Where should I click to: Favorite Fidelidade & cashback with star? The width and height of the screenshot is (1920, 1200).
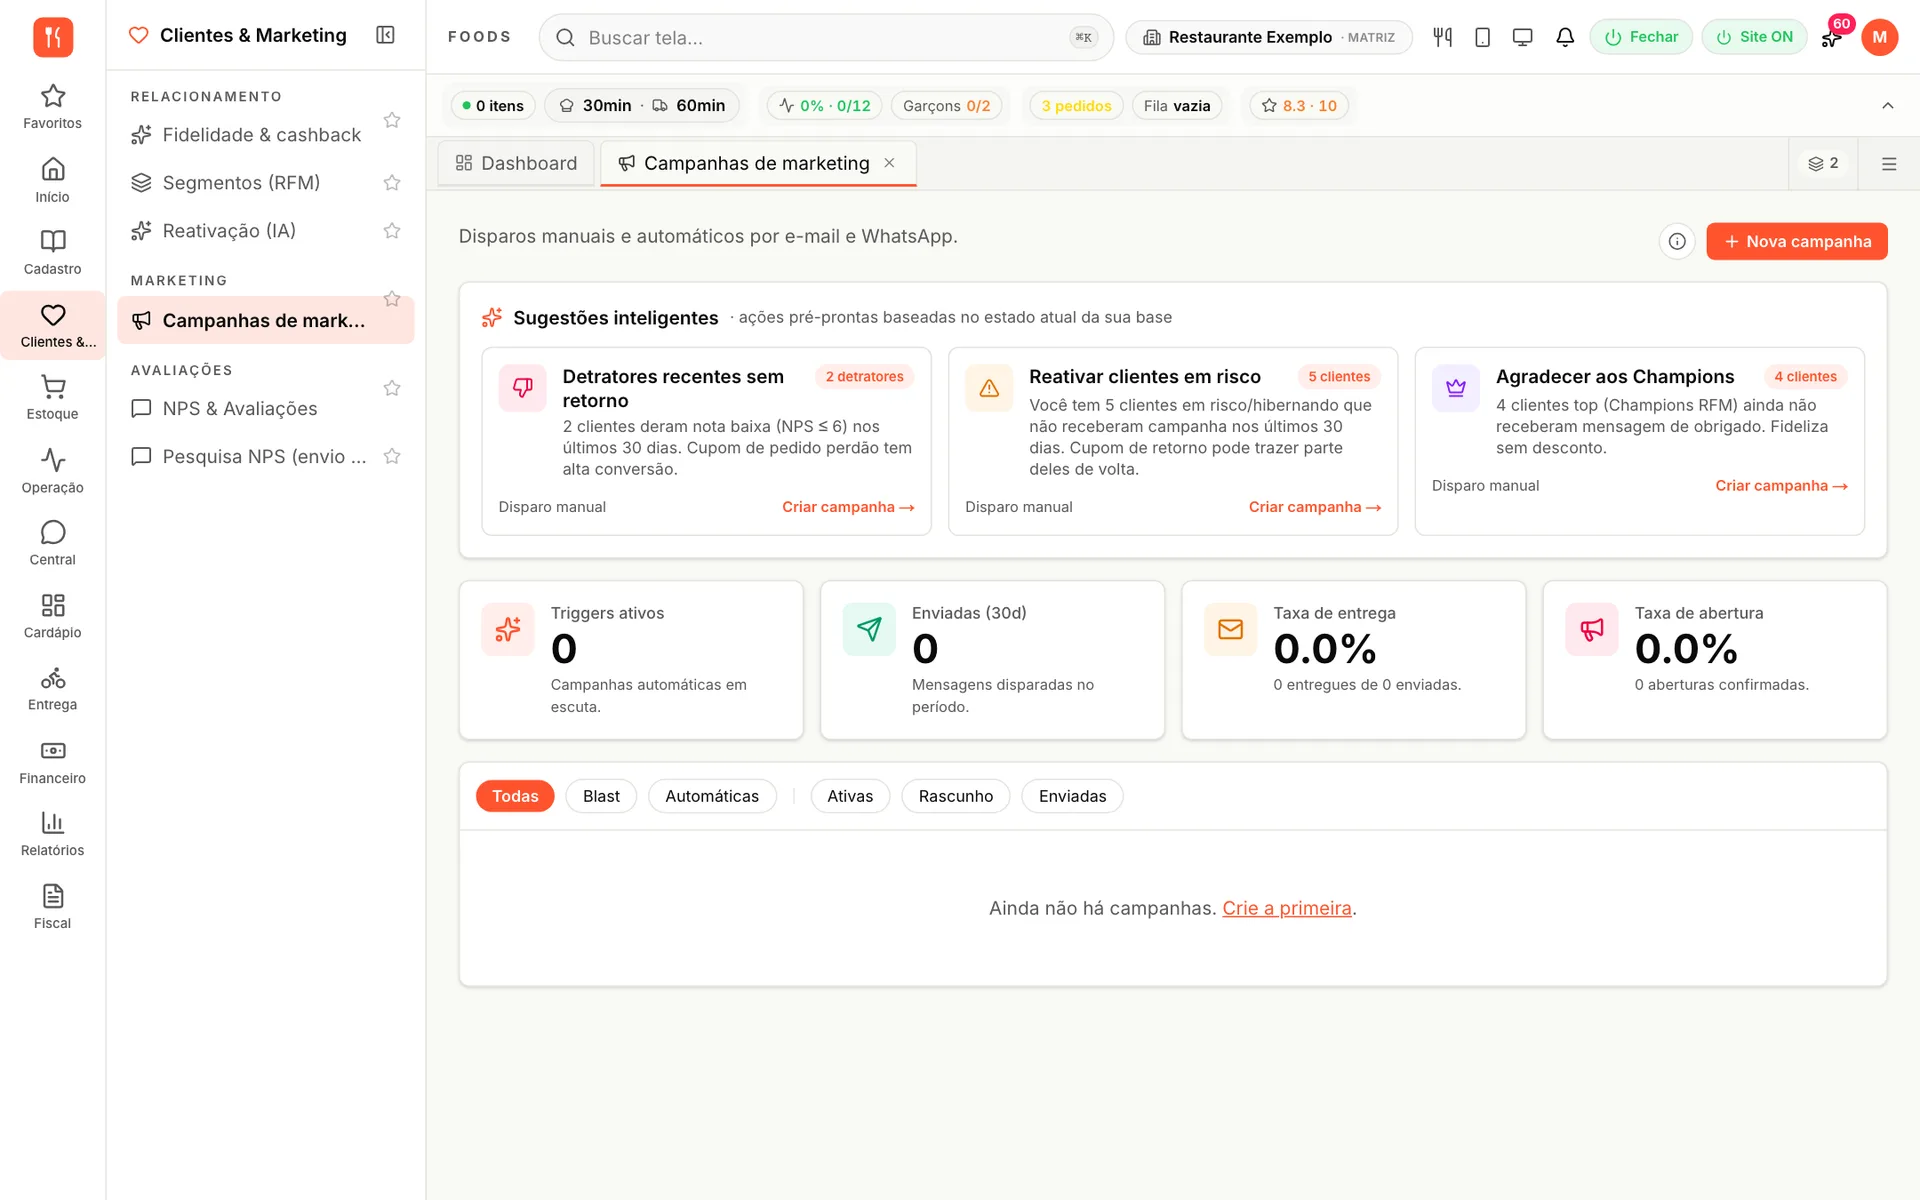392,120
